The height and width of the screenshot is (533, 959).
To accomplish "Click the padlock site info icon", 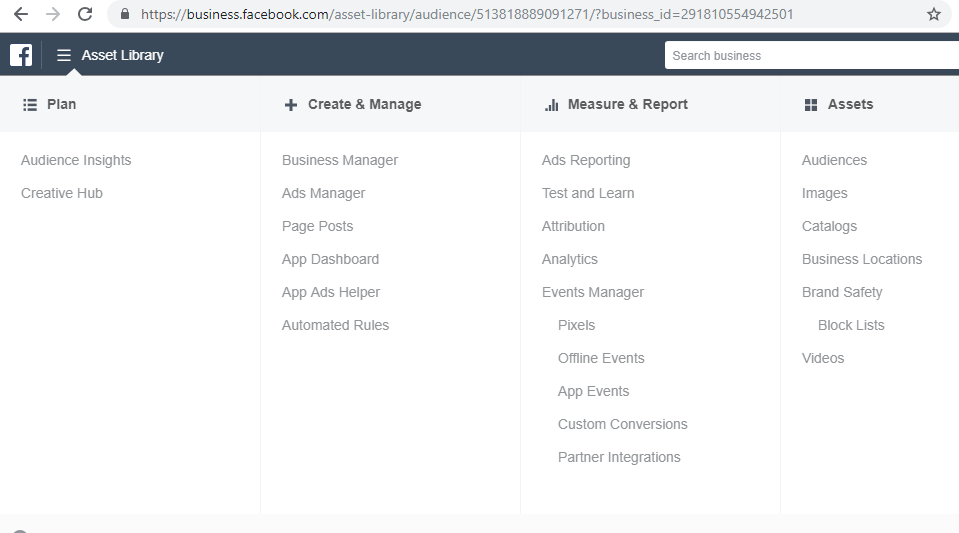I will coord(125,14).
